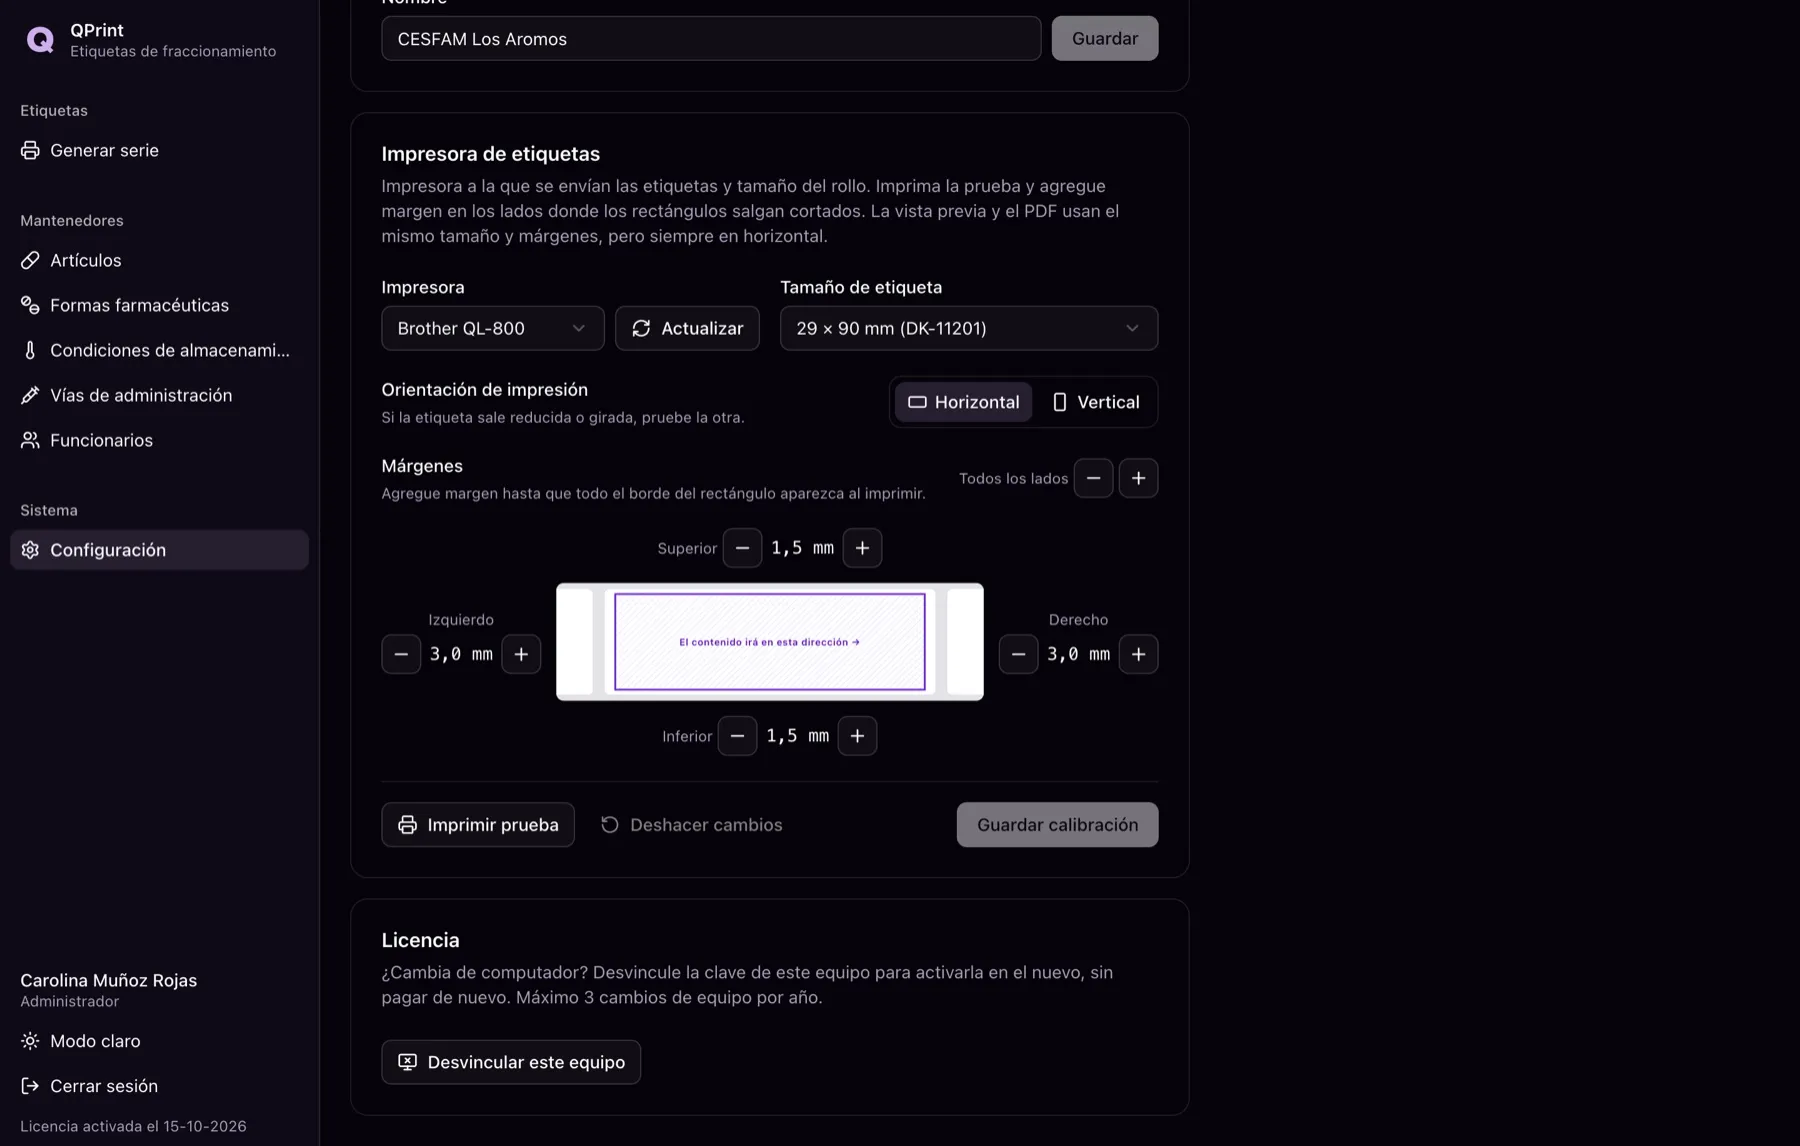Screen dimensions: 1800x1146
Task: Increase the Izquierdo margin
Action: [521, 654]
